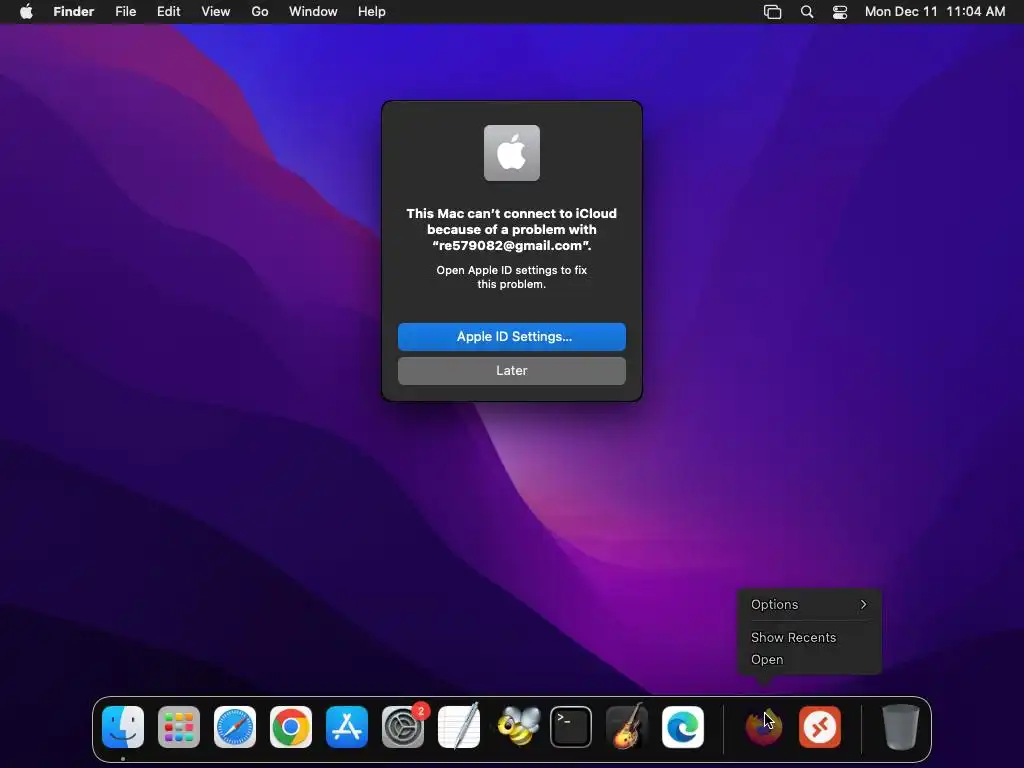
Task: Open Control Center in menu bar
Action: [840, 12]
